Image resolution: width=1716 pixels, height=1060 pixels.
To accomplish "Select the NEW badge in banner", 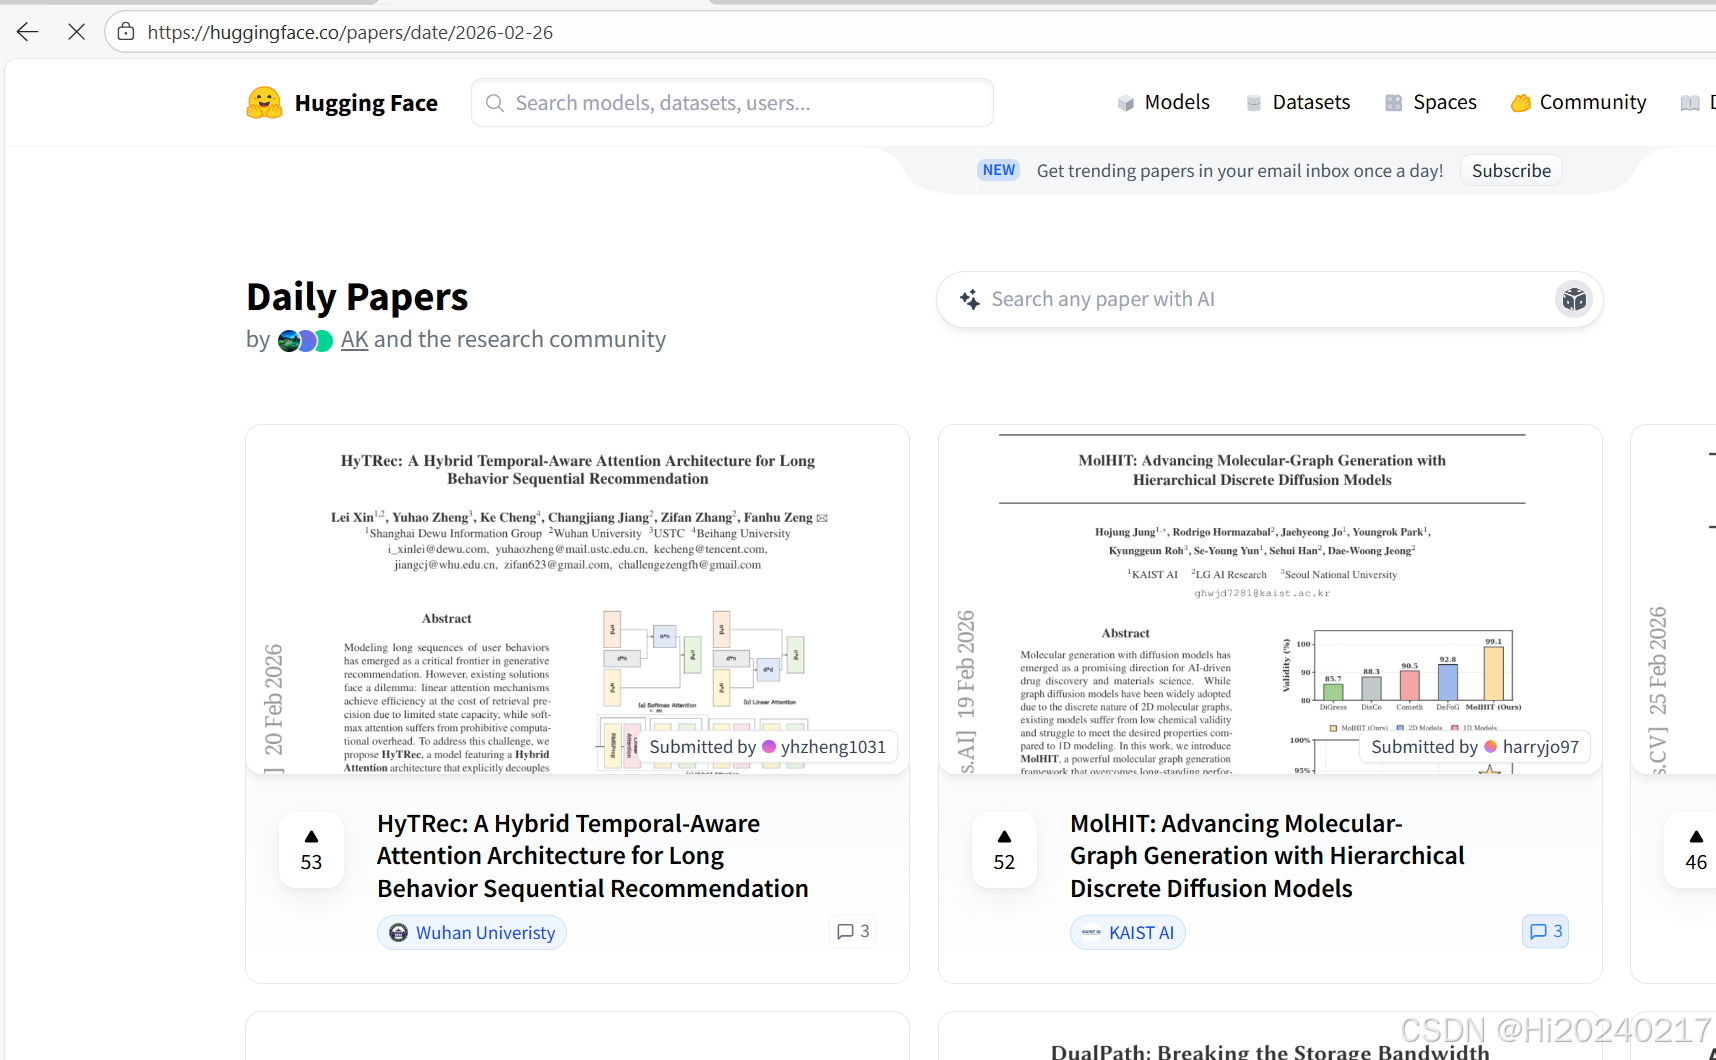I will [998, 170].
